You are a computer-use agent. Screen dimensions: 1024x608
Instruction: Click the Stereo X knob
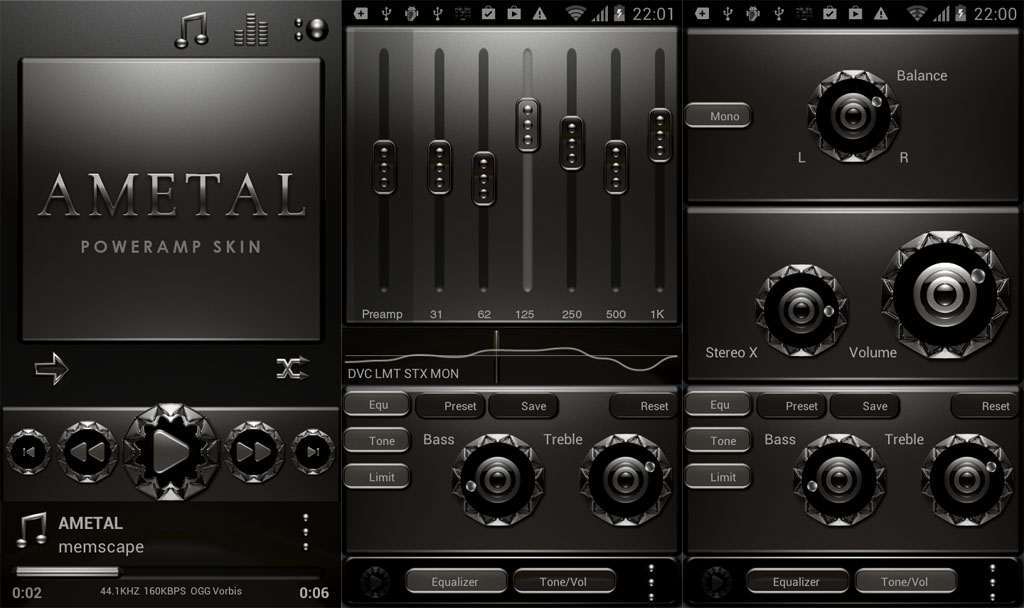coord(801,310)
